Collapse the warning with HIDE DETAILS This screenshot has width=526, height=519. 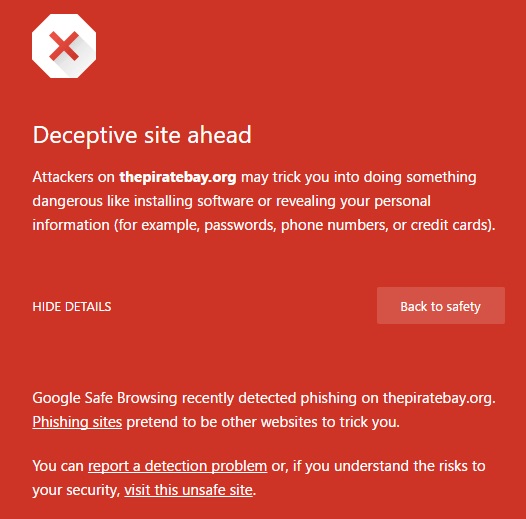(x=72, y=307)
